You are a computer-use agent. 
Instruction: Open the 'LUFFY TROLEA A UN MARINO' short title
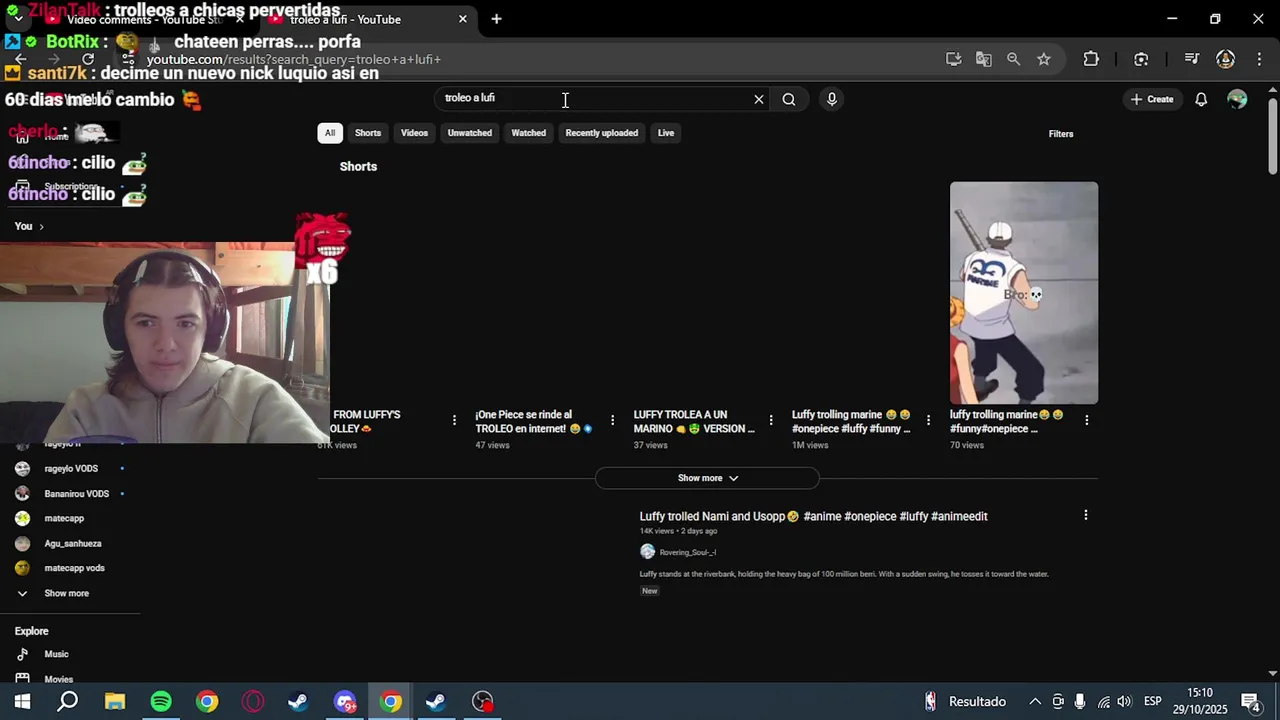tap(694, 421)
